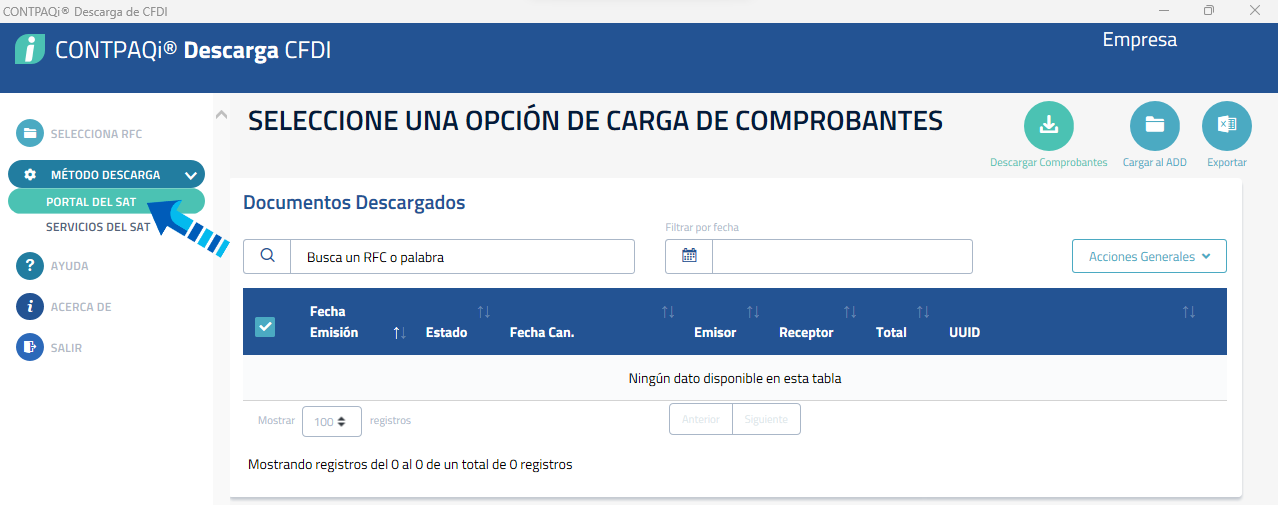Focus the Busca un RFC o palabra field
This screenshot has height=505, width=1278.
(463, 256)
